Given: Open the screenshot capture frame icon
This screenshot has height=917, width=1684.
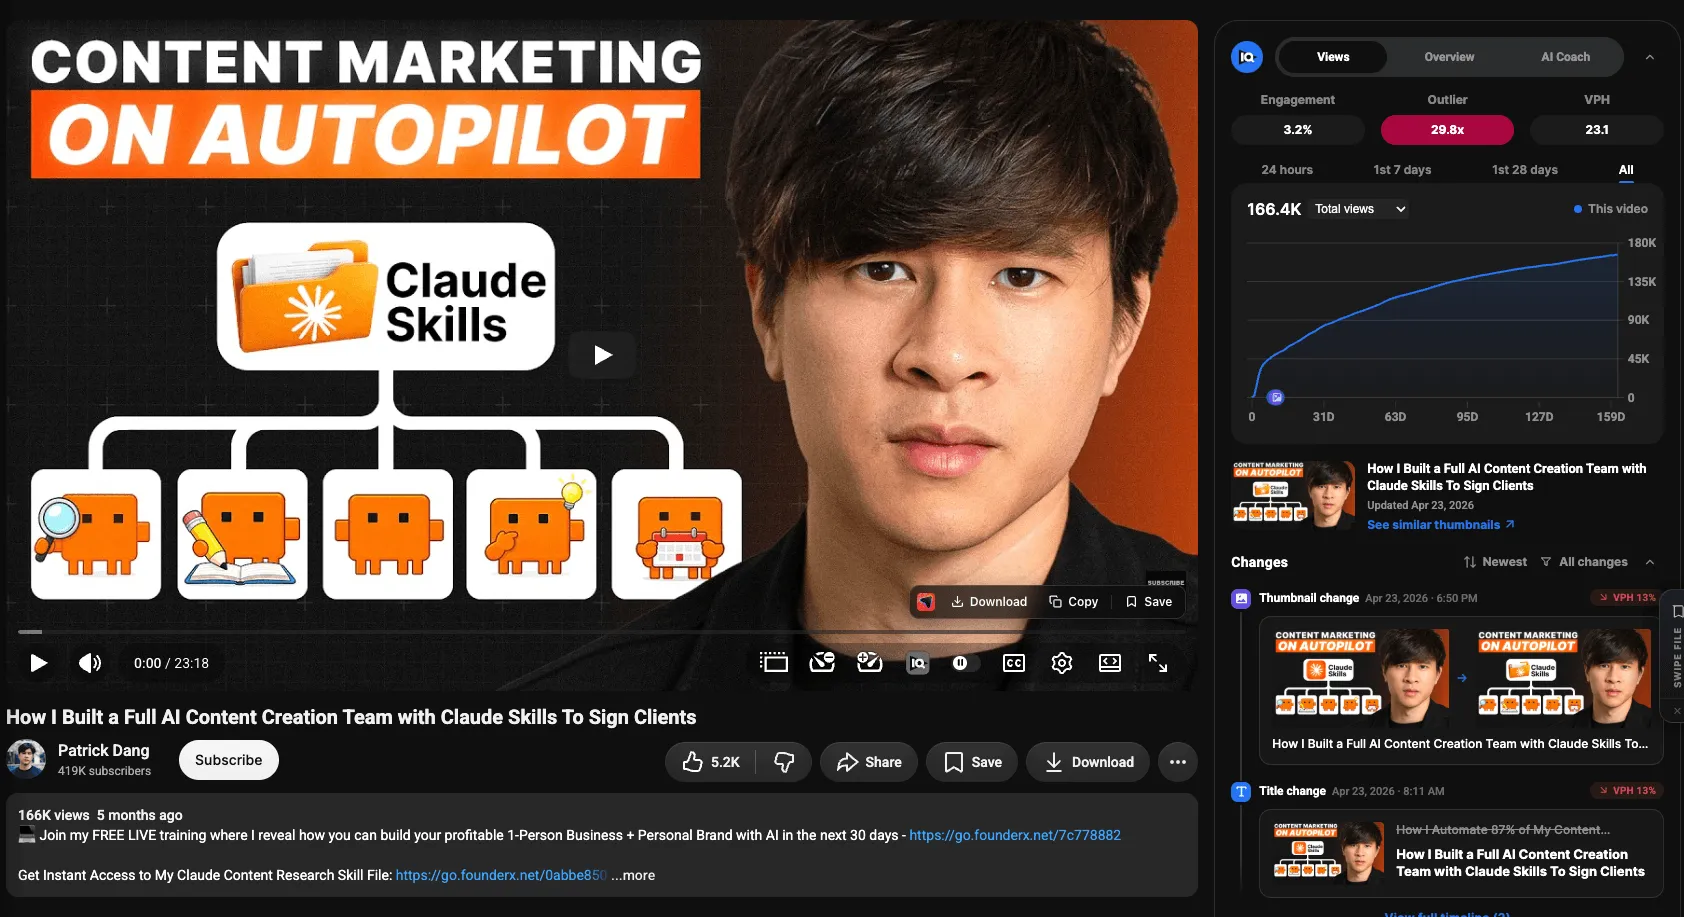Looking at the screenshot, I should point(773,662).
